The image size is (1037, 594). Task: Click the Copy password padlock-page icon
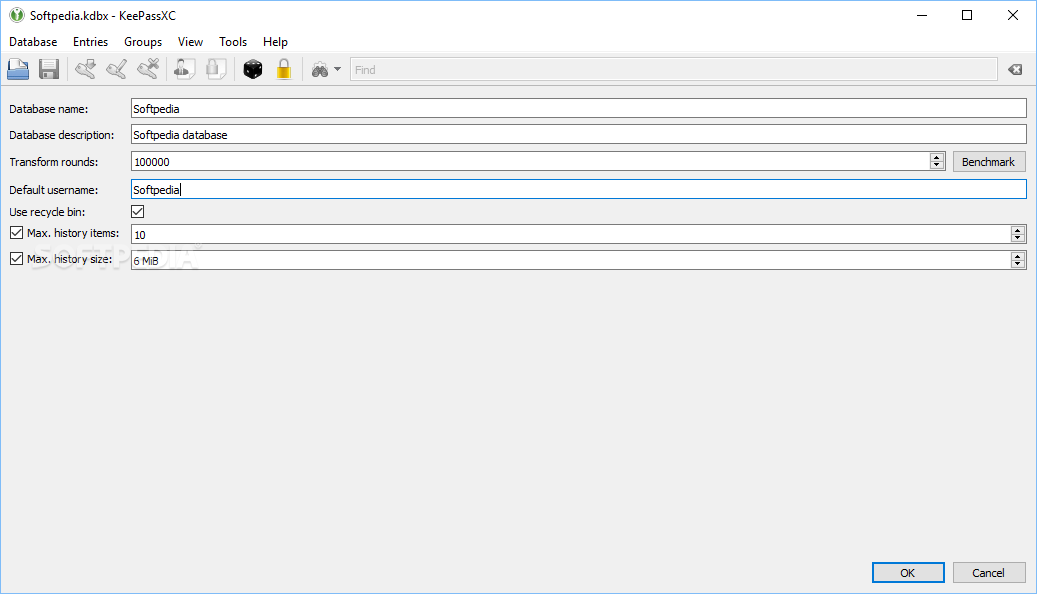[216, 69]
